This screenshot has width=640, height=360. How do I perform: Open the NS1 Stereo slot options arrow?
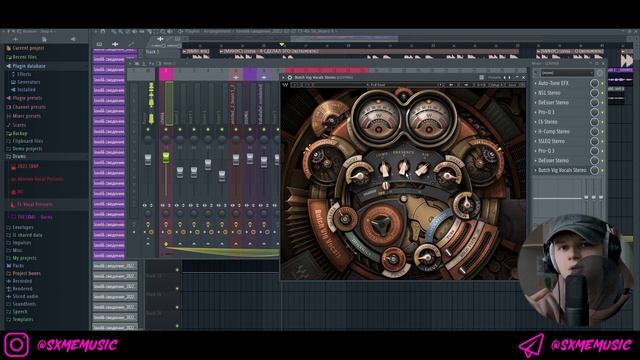point(536,93)
